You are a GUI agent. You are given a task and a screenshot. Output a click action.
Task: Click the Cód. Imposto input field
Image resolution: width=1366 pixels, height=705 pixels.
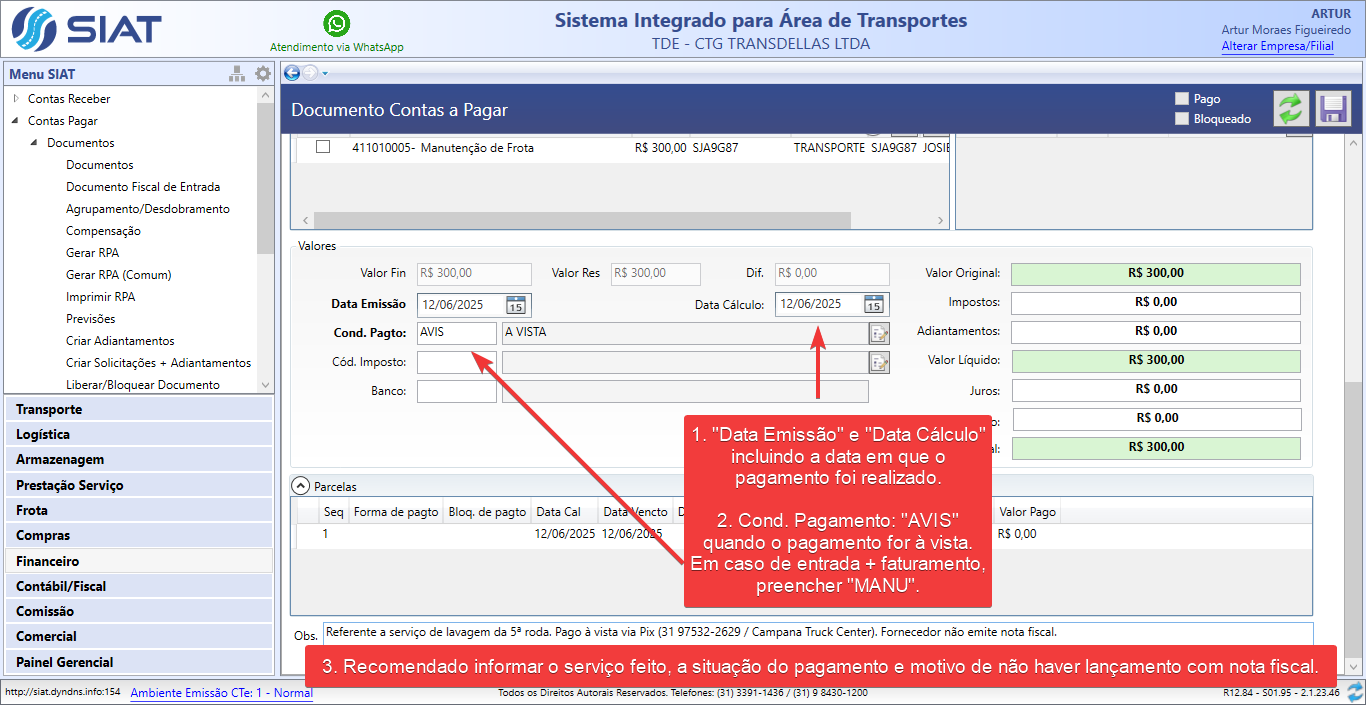(x=456, y=363)
